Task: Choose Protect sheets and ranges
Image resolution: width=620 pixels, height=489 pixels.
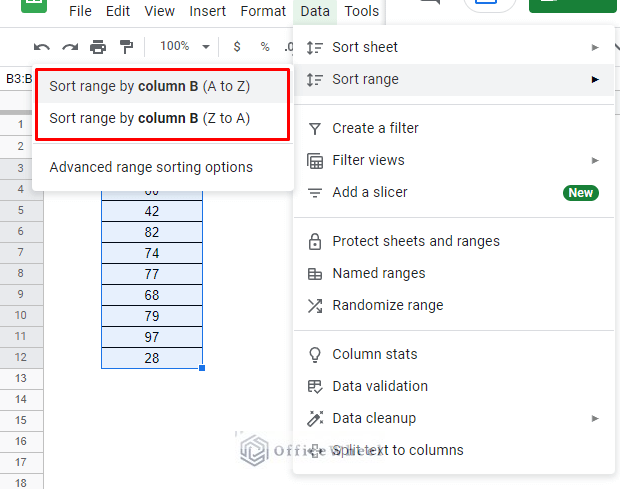Action: (x=454, y=242)
